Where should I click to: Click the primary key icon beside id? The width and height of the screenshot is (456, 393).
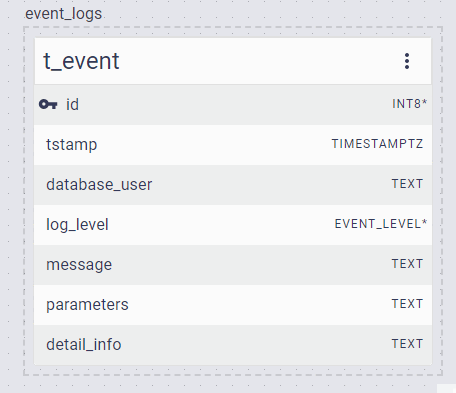coord(48,104)
